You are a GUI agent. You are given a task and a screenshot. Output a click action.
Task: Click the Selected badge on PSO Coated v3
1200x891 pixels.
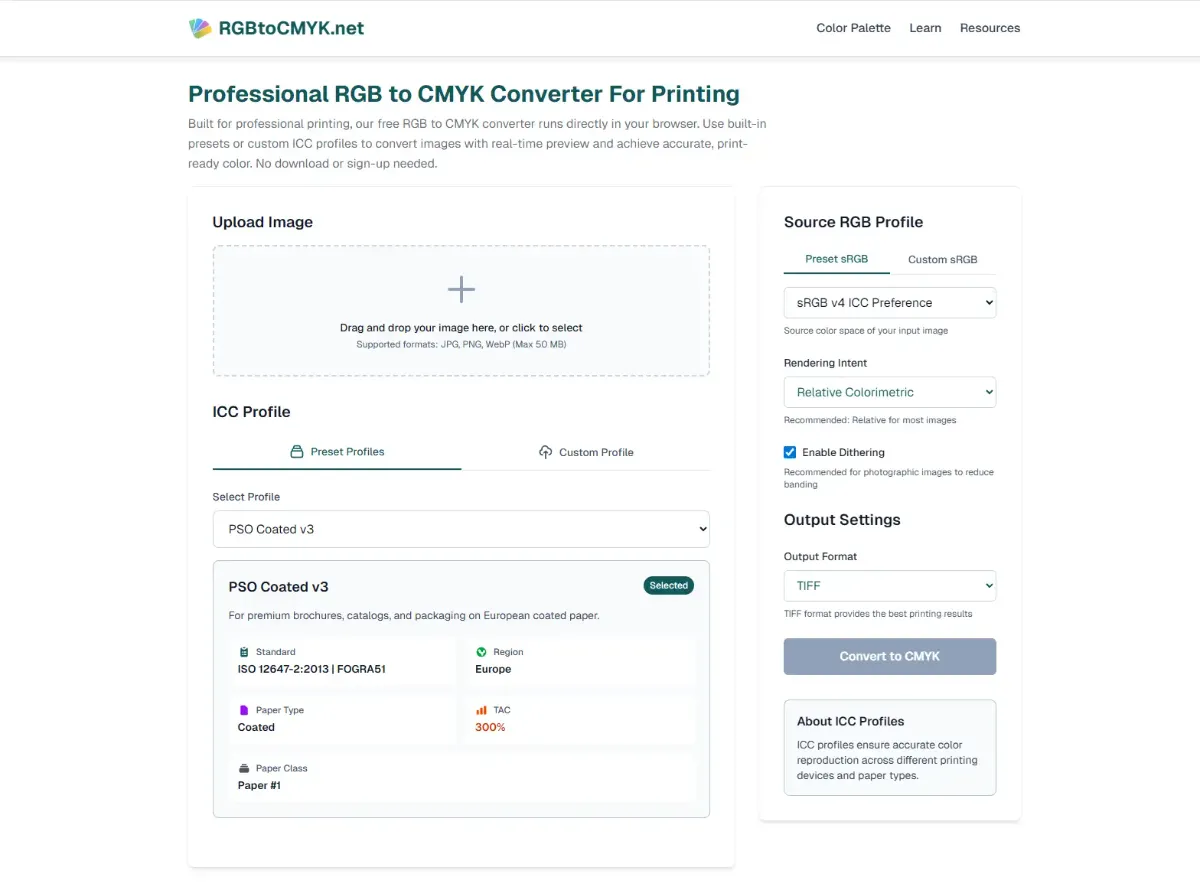point(668,586)
